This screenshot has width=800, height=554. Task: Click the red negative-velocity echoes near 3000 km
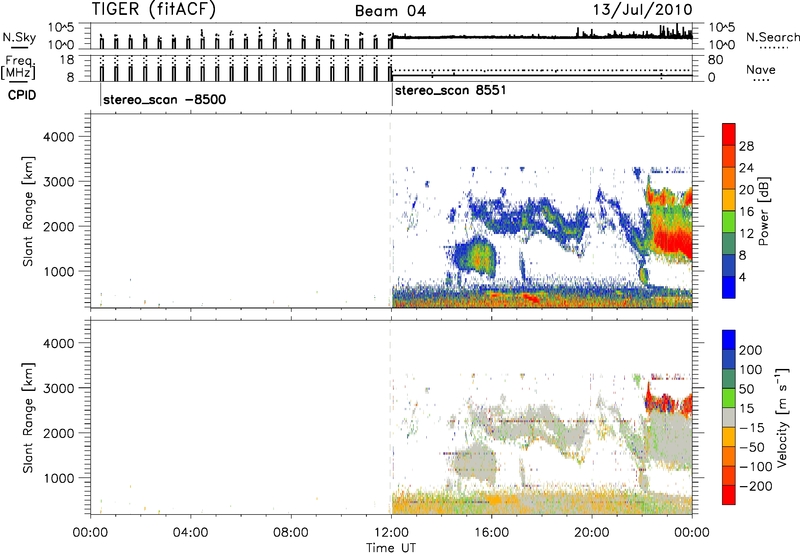point(668,401)
